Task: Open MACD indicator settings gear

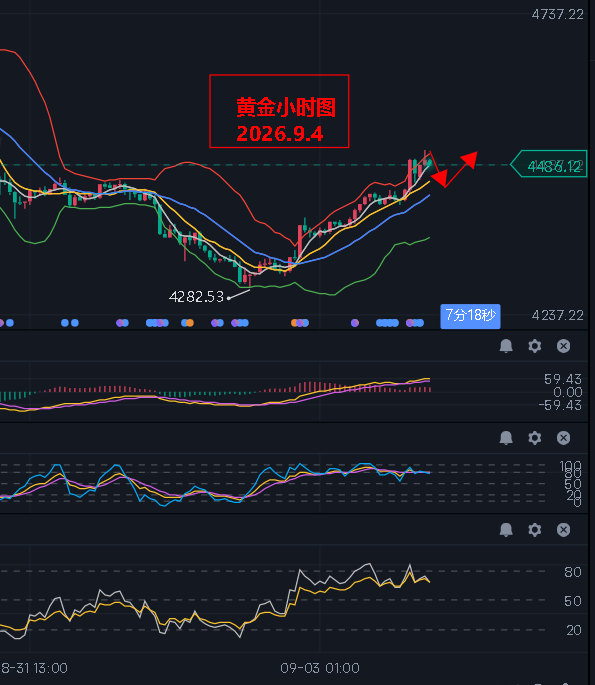Action: pos(535,346)
